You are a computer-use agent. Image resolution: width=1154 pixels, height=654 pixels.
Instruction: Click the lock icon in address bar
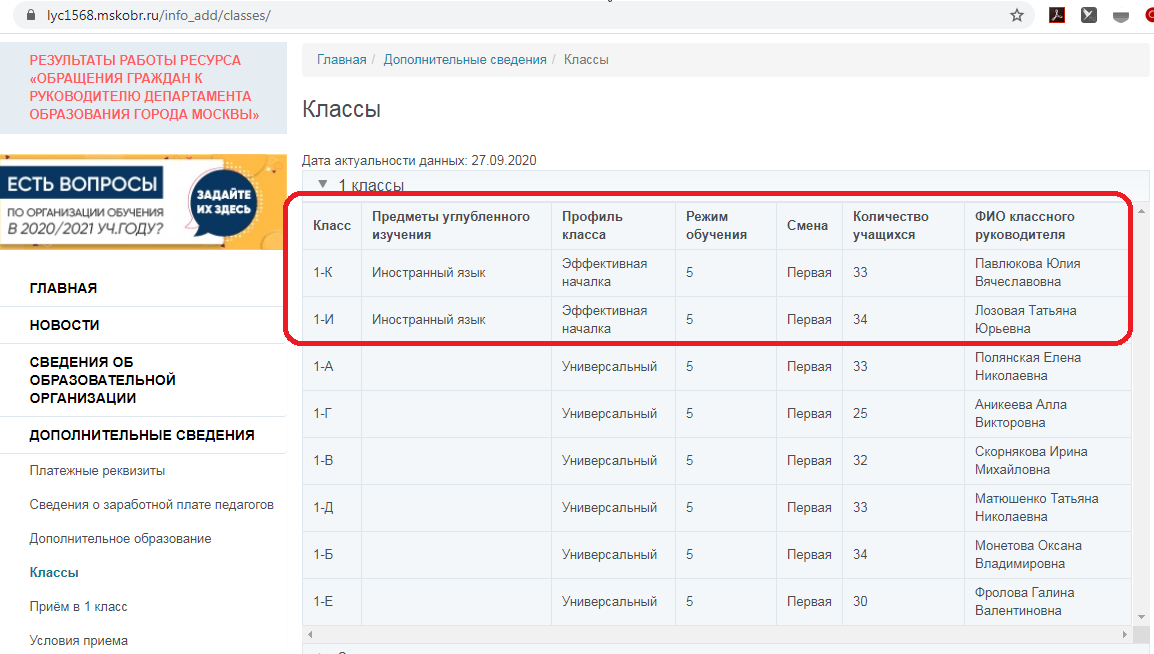tap(28, 16)
